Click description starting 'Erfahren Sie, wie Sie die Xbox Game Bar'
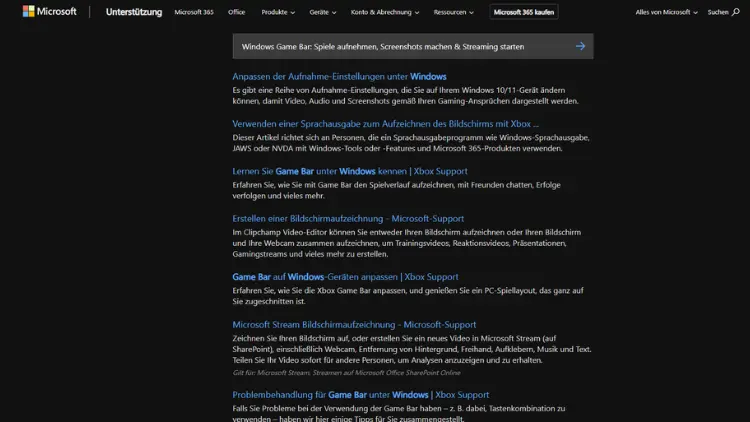This screenshot has width=750, height=422. coord(408,296)
